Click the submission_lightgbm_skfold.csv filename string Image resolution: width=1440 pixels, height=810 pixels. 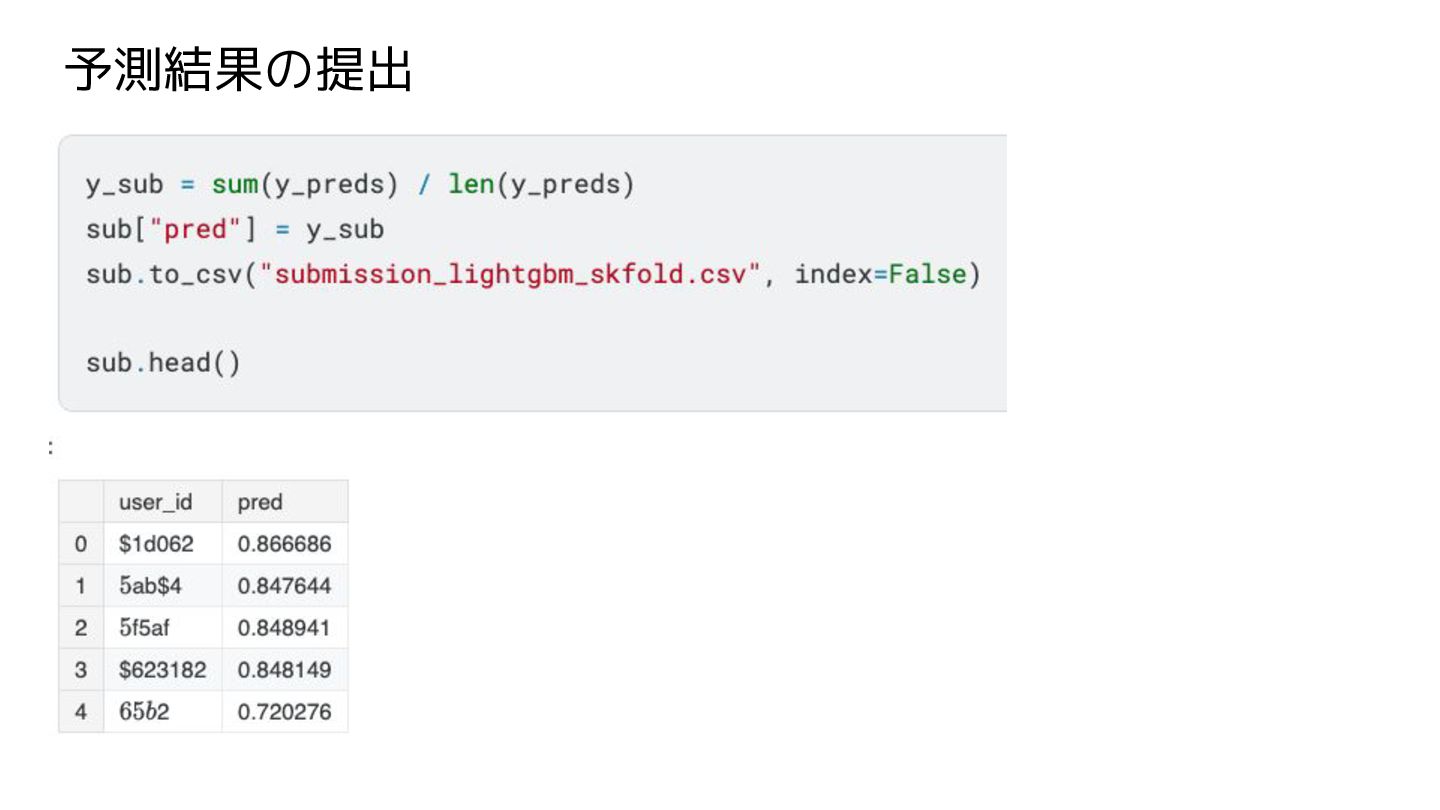pyautogui.click(x=510, y=275)
